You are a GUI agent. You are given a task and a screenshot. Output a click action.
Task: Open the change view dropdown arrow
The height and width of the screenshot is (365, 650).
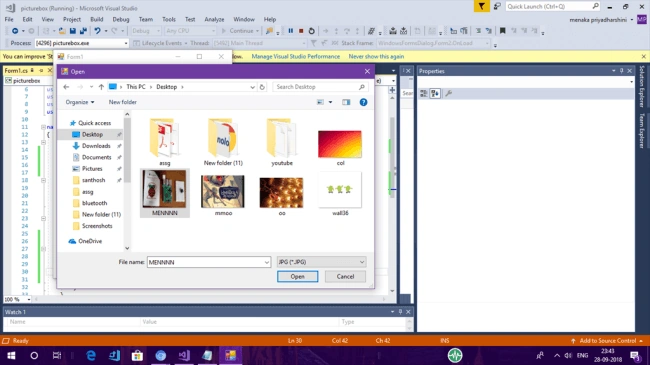pyautogui.click(x=330, y=102)
